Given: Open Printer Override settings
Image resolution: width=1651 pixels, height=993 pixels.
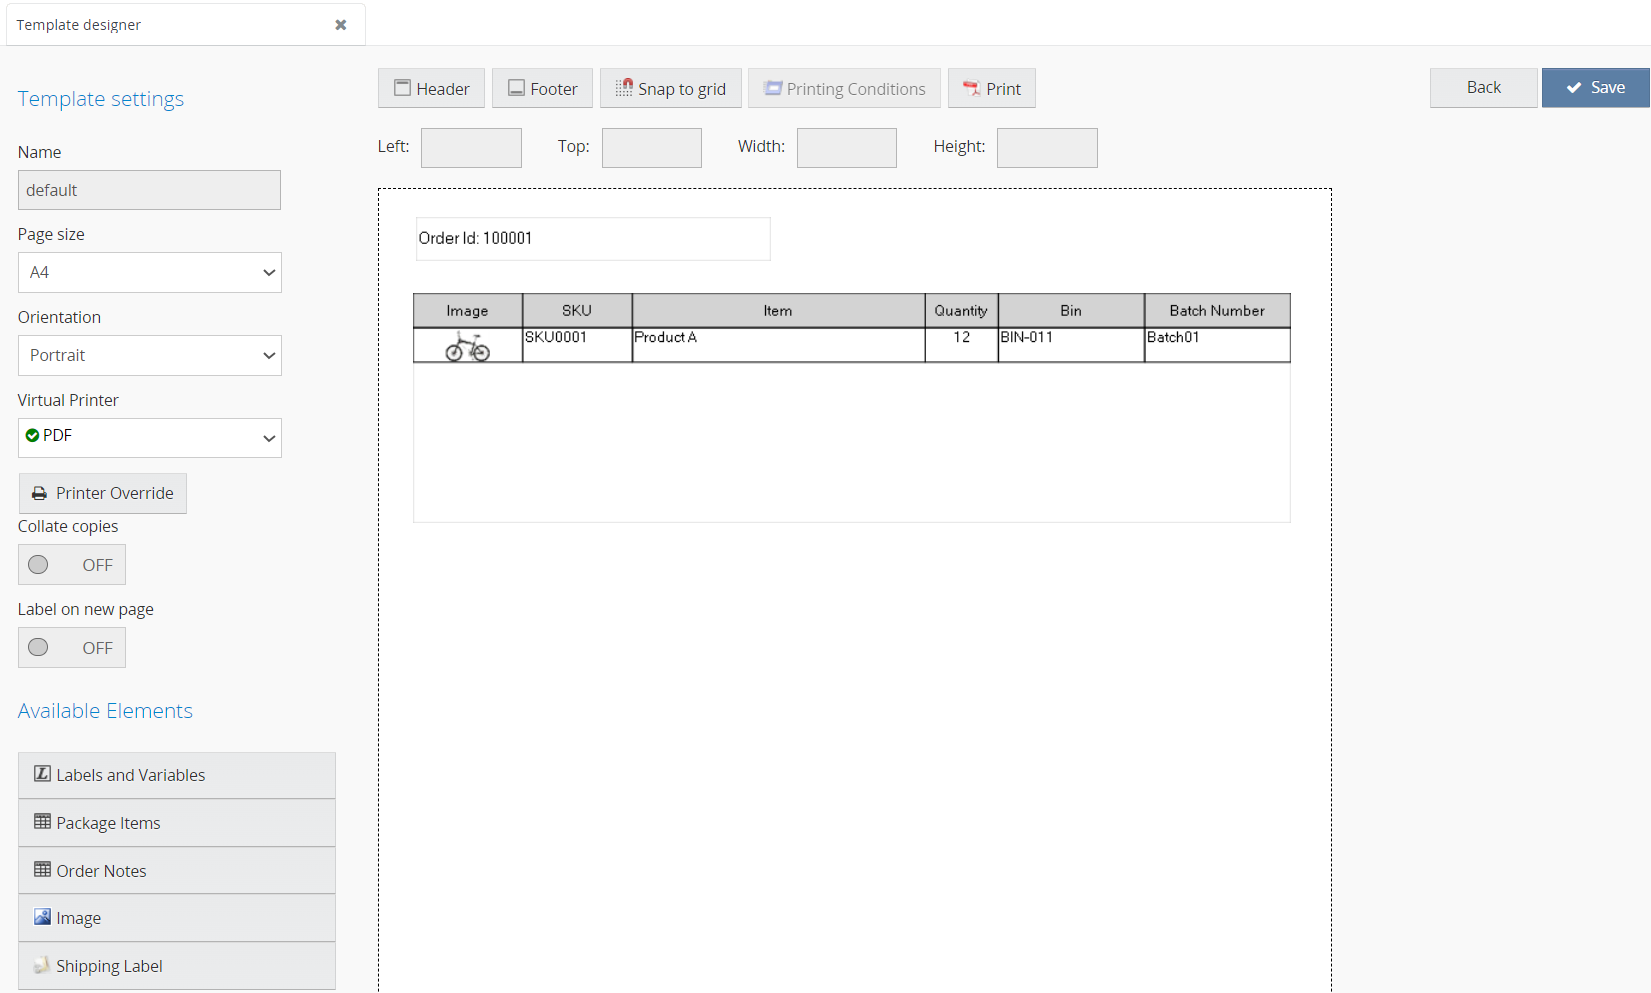Looking at the screenshot, I should click(103, 493).
